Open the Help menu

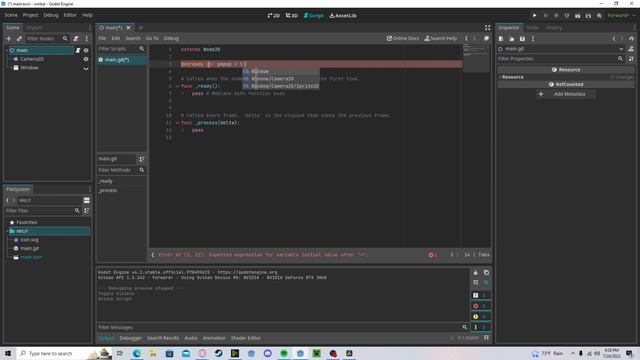click(87, 15)
